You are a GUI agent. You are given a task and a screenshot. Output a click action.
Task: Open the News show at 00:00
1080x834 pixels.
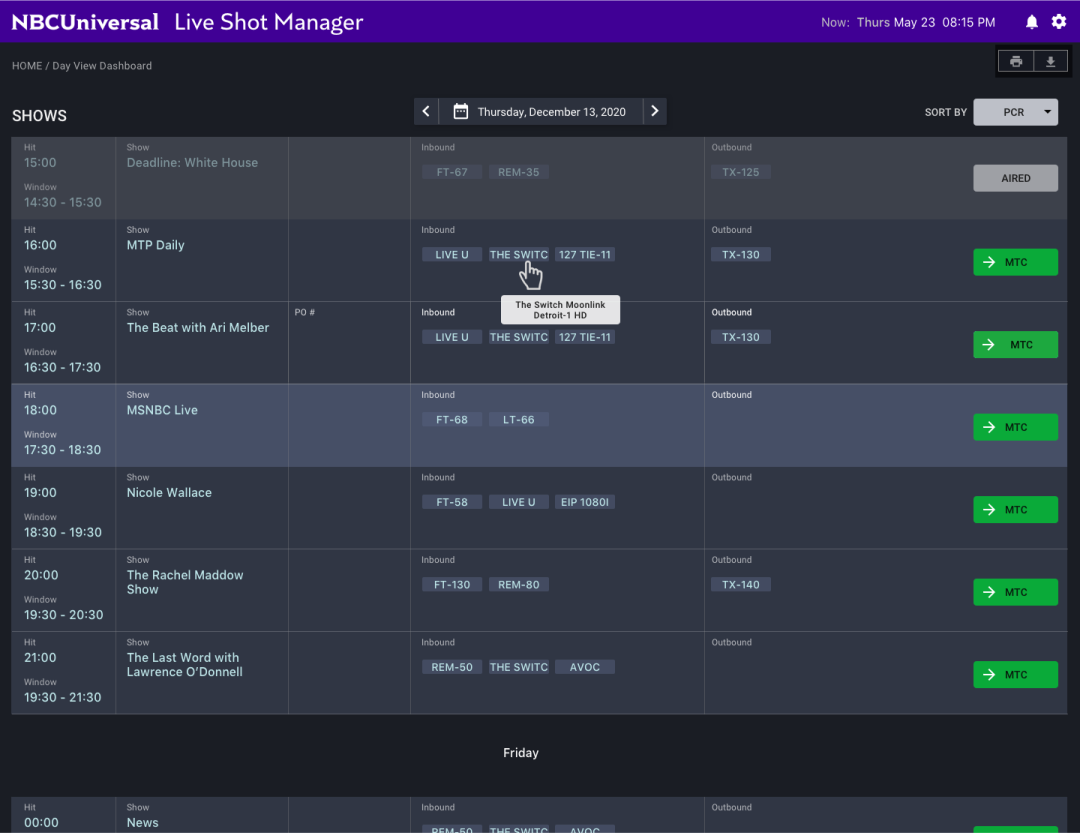(143, 823)
